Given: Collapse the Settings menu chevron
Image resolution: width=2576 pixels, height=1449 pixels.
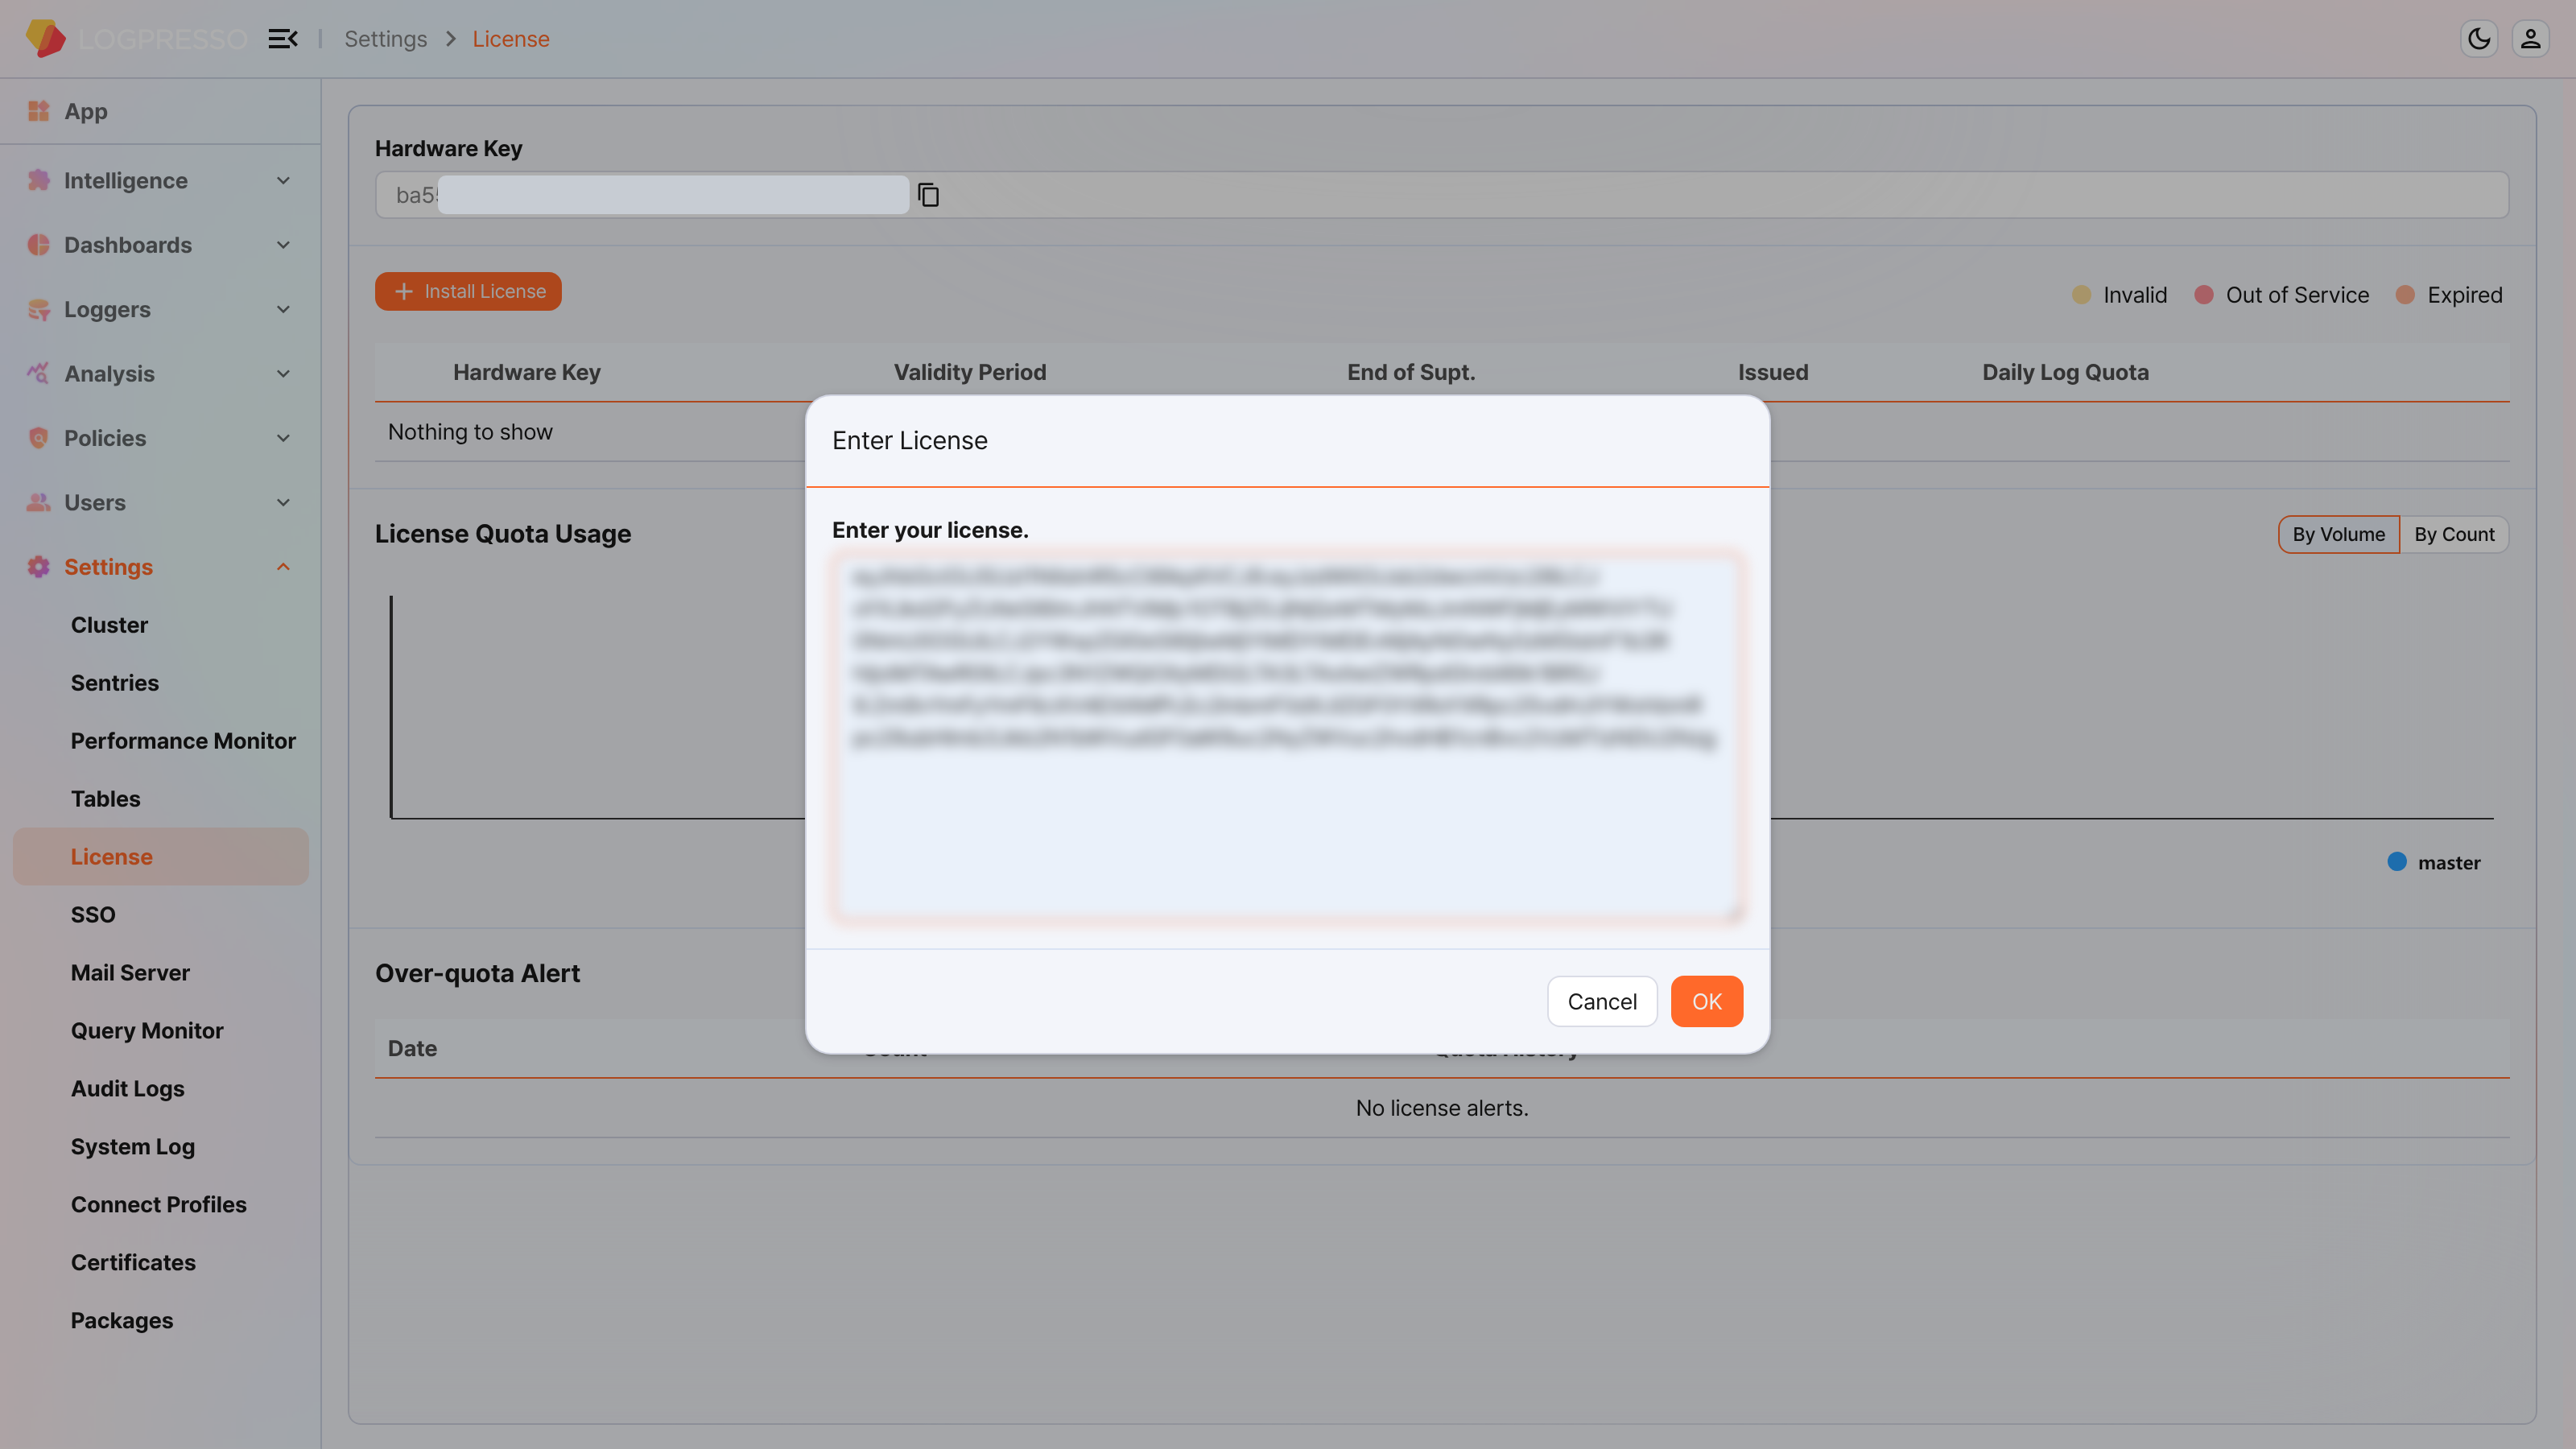Looking at the screenshot, I should tap(283, 567).
